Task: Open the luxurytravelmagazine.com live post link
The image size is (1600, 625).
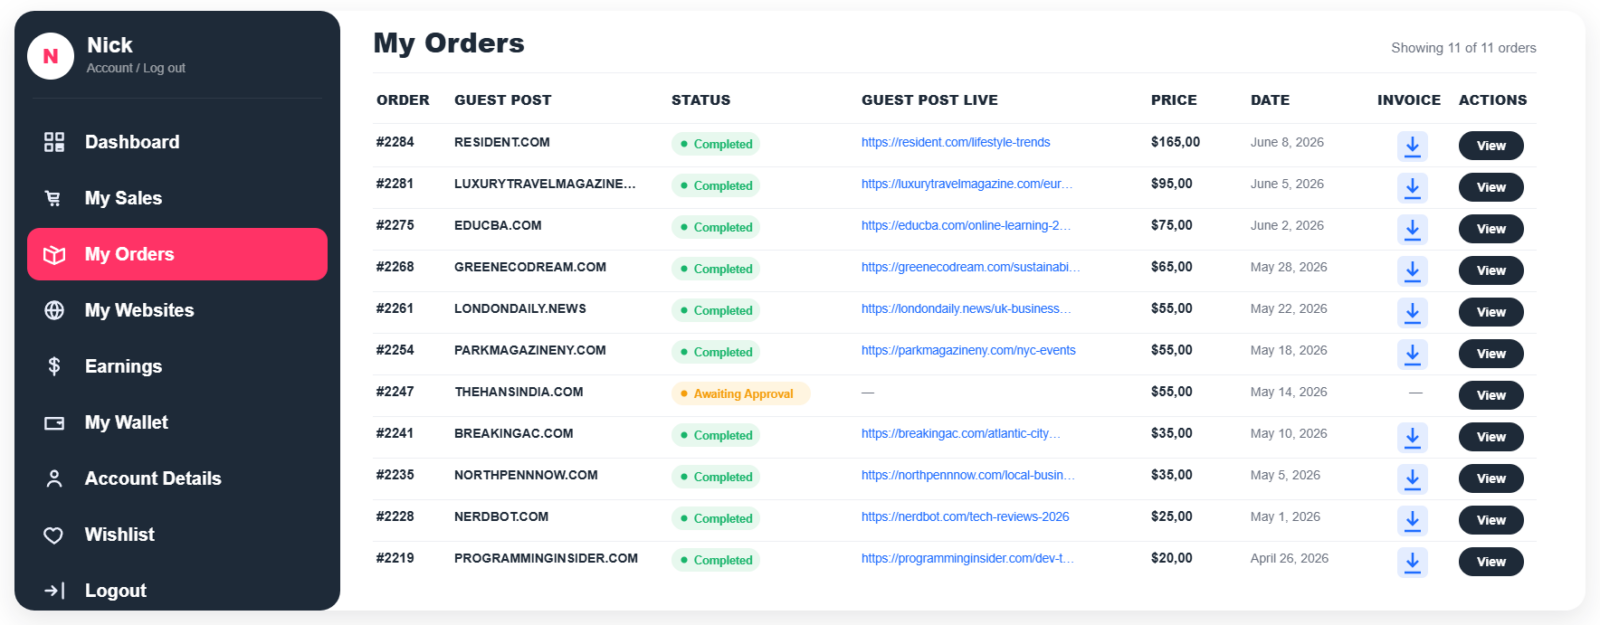Action: click(x=967, y=184)
